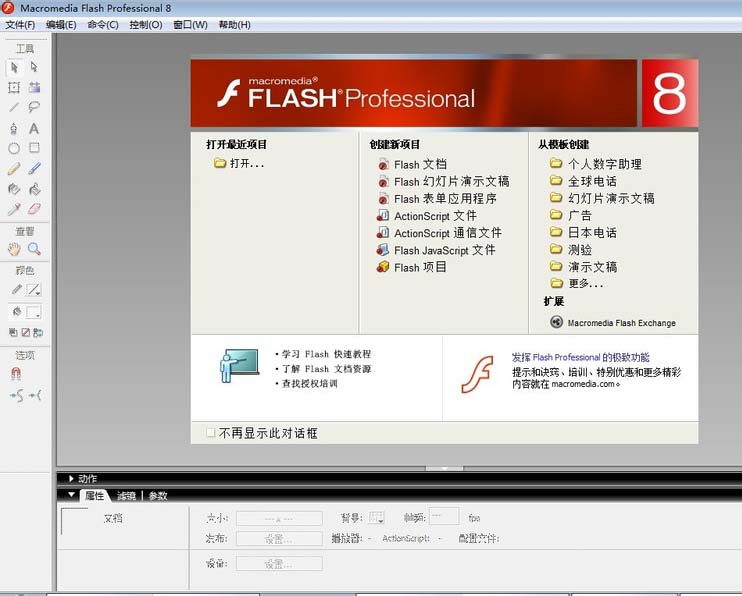This screenshot has height=596, width=742.
Task: Select the Zoom magnifier tool
Action: [x=34, y=249]
